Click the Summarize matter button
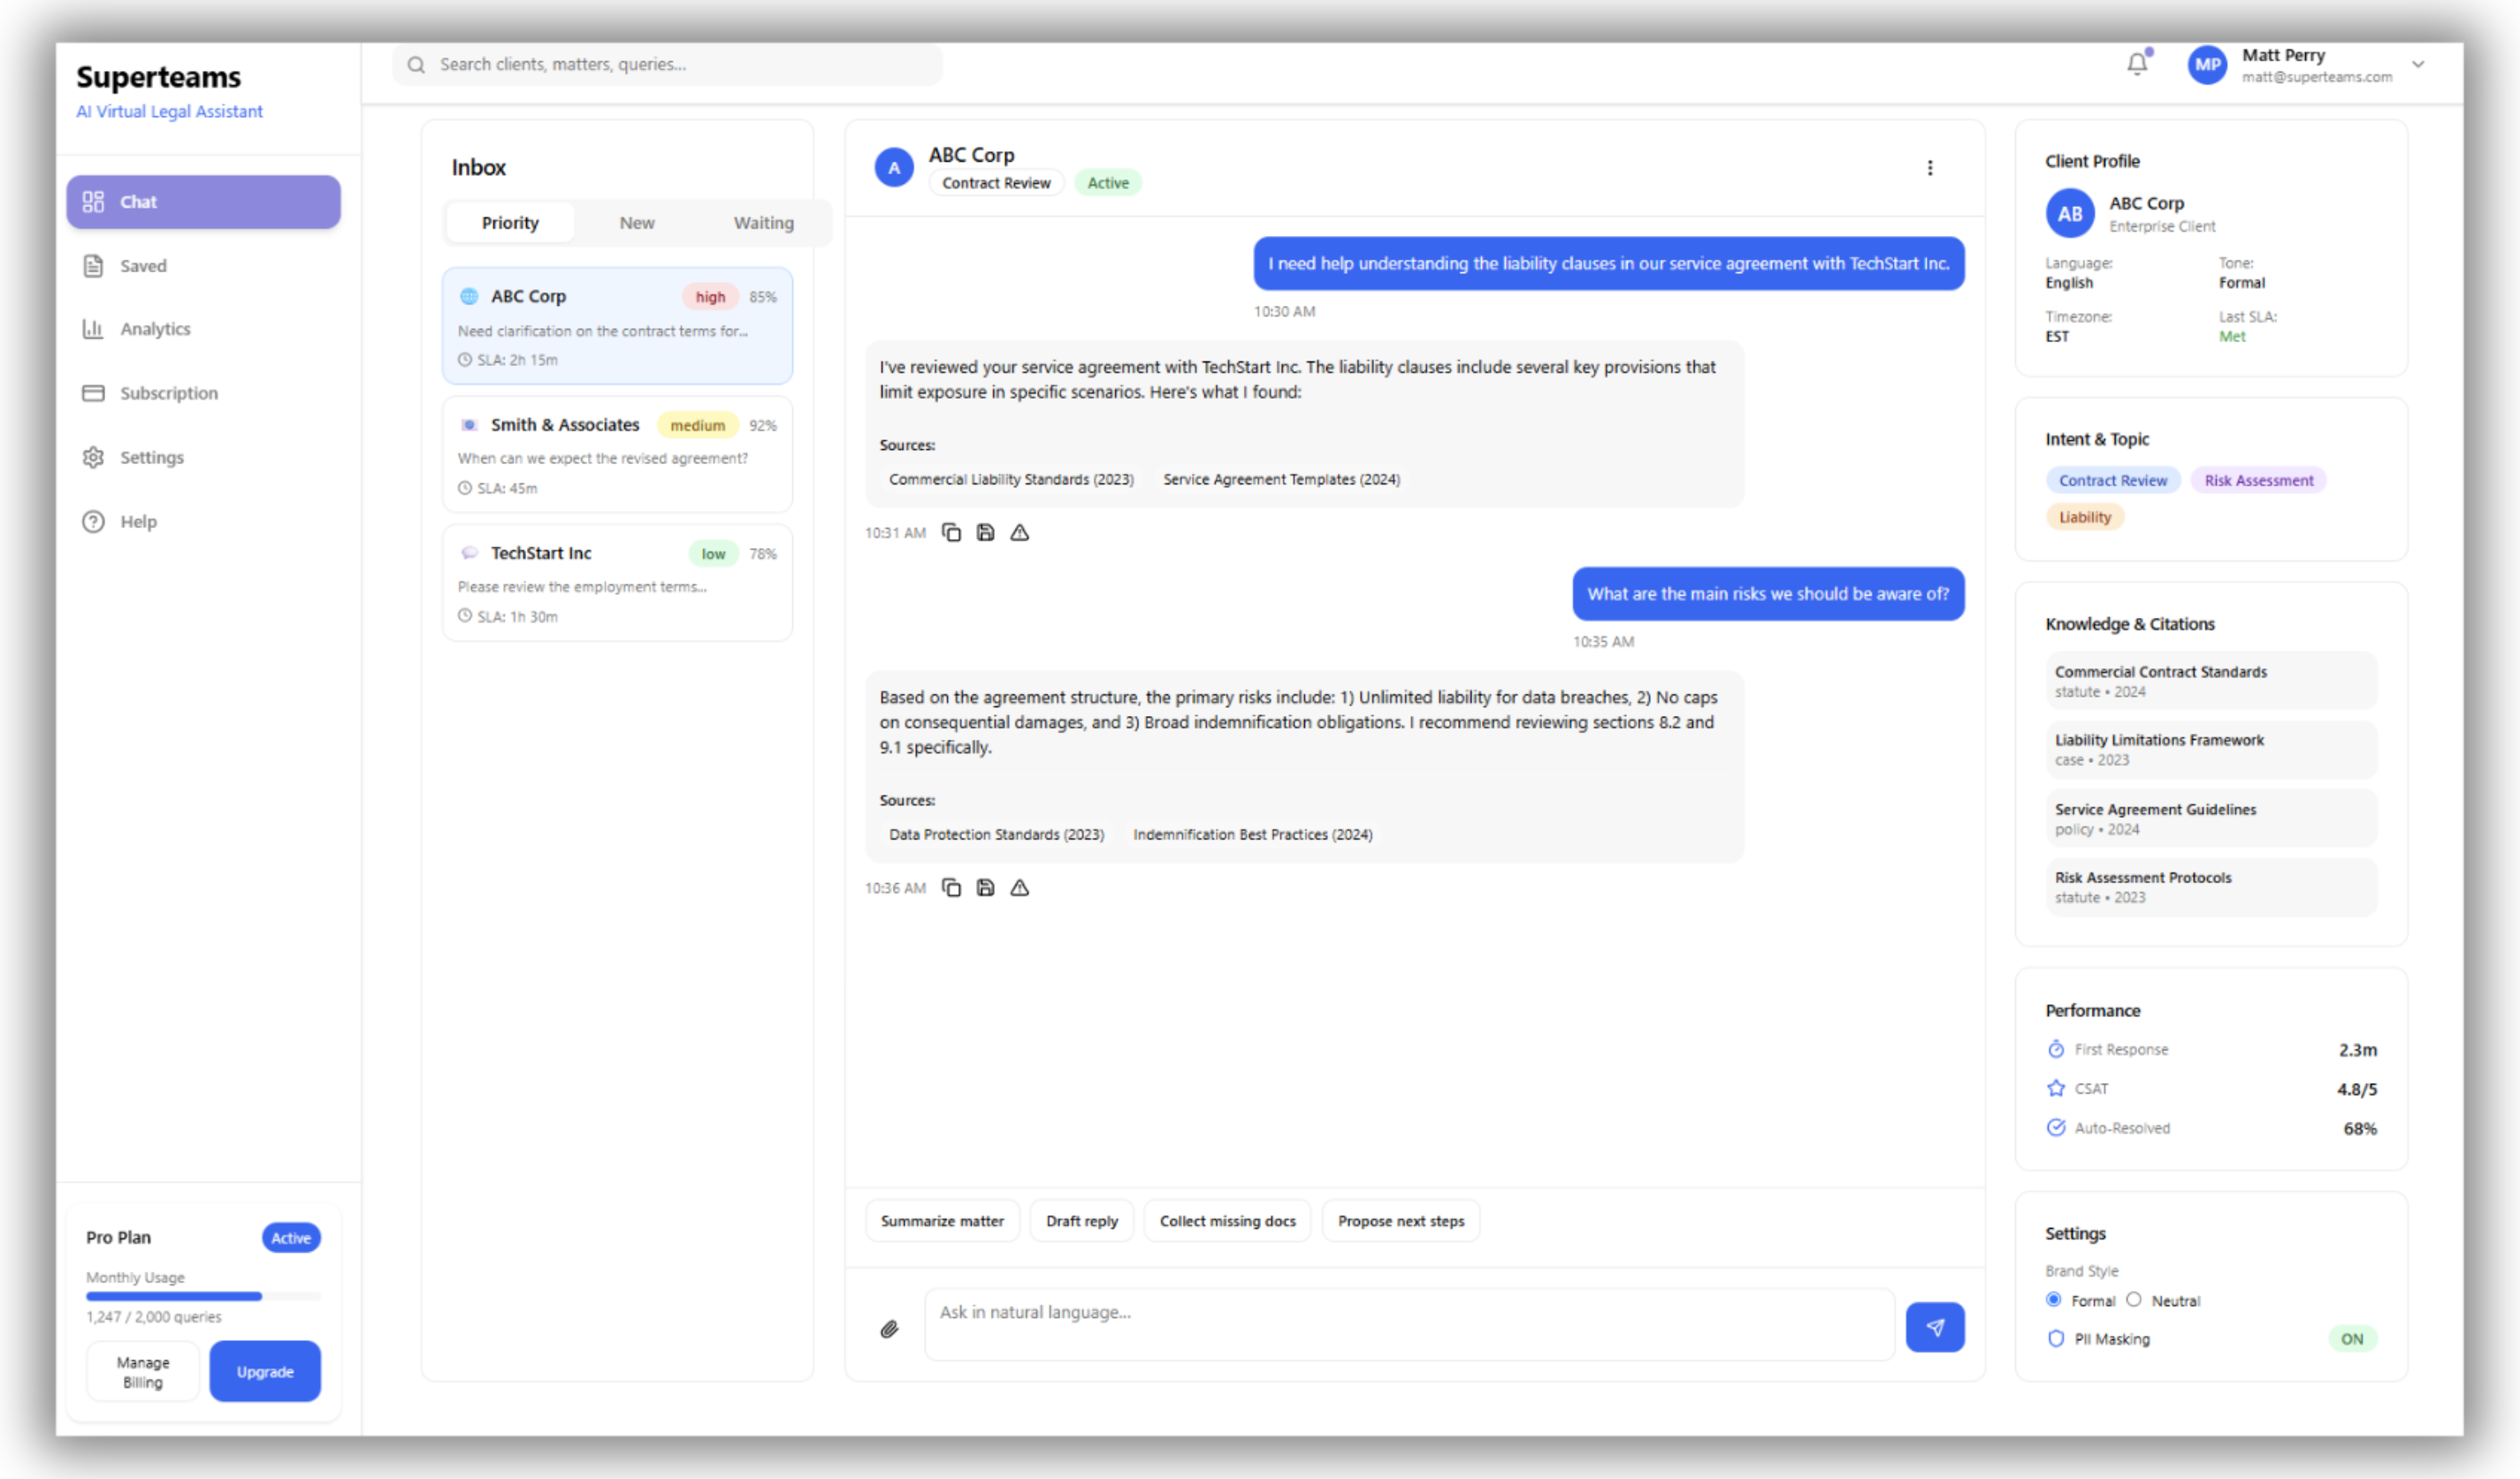 point(942,1220)
